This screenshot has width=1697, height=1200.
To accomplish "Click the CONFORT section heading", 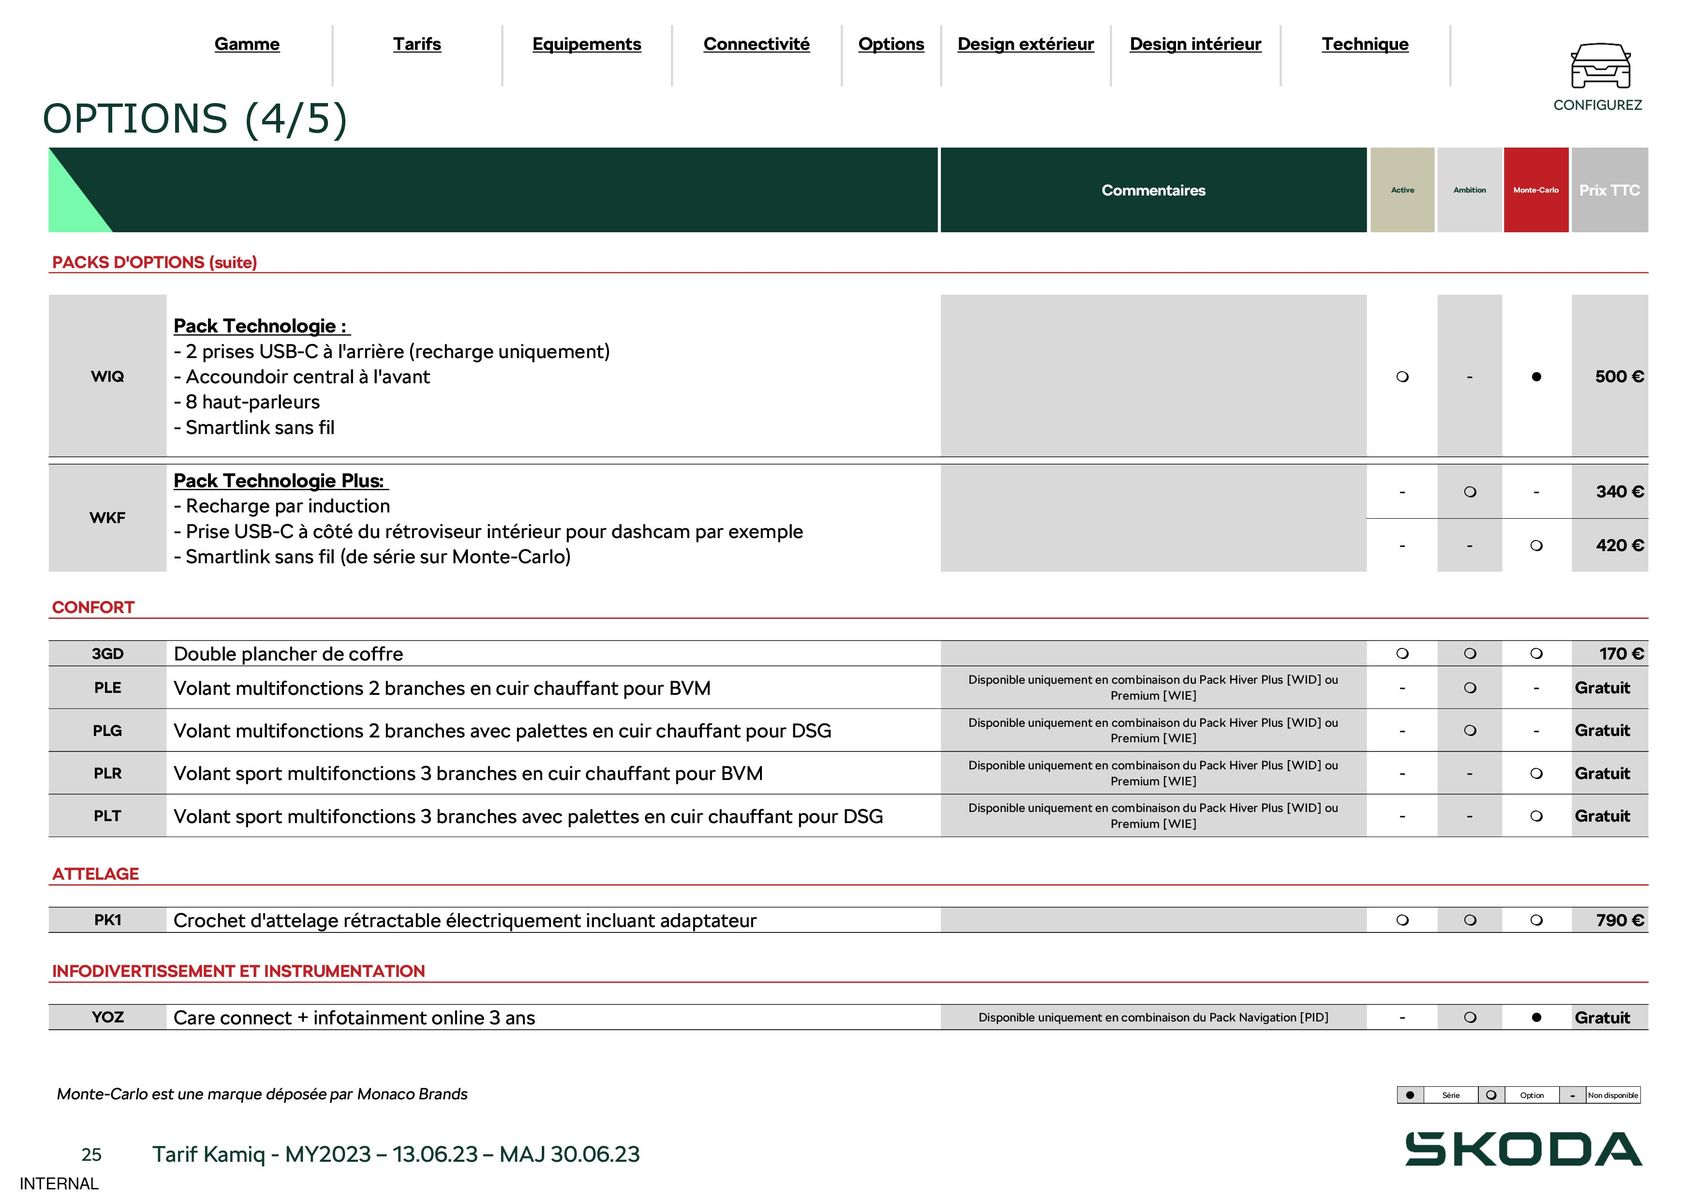I will pos(93,607).
